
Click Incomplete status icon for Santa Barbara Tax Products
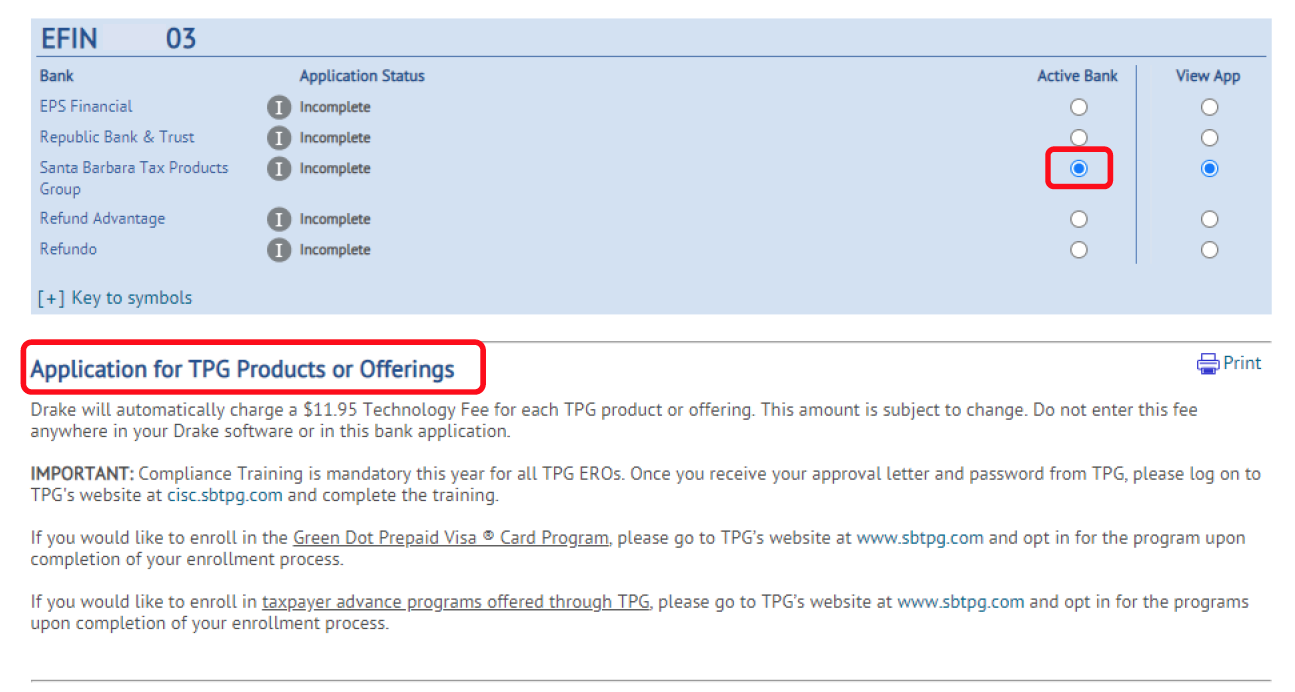(279, 169)
